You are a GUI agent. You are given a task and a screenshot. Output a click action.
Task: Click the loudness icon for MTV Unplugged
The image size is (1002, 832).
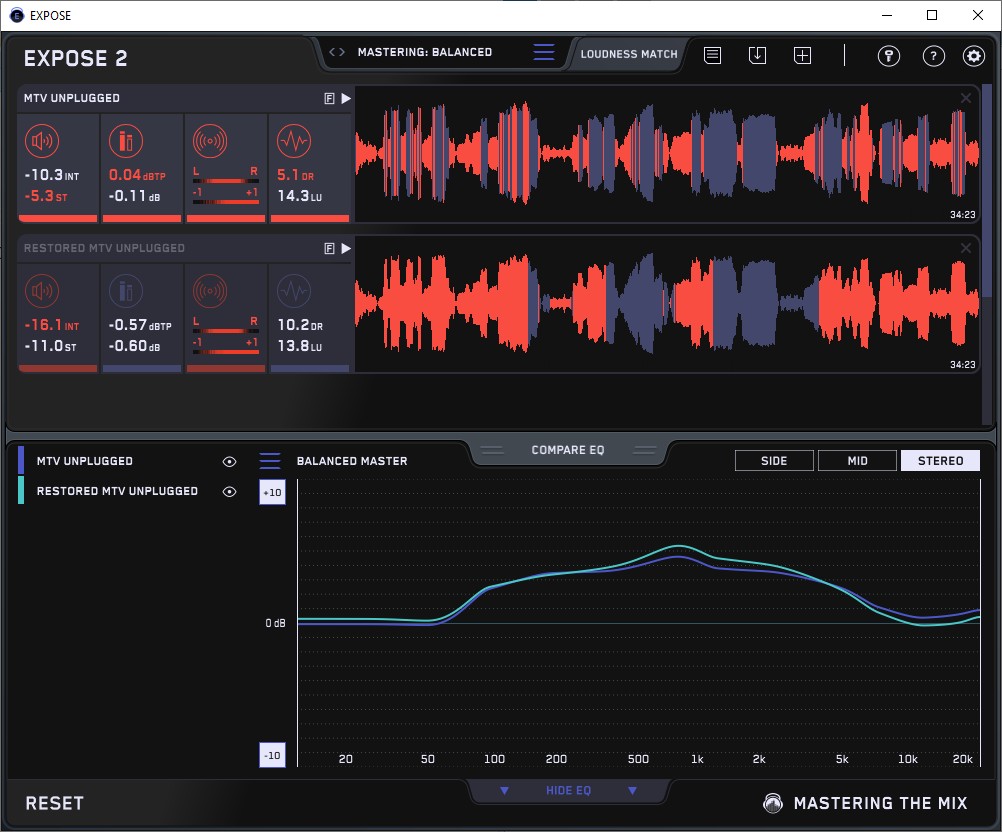[x=42, y=141]
